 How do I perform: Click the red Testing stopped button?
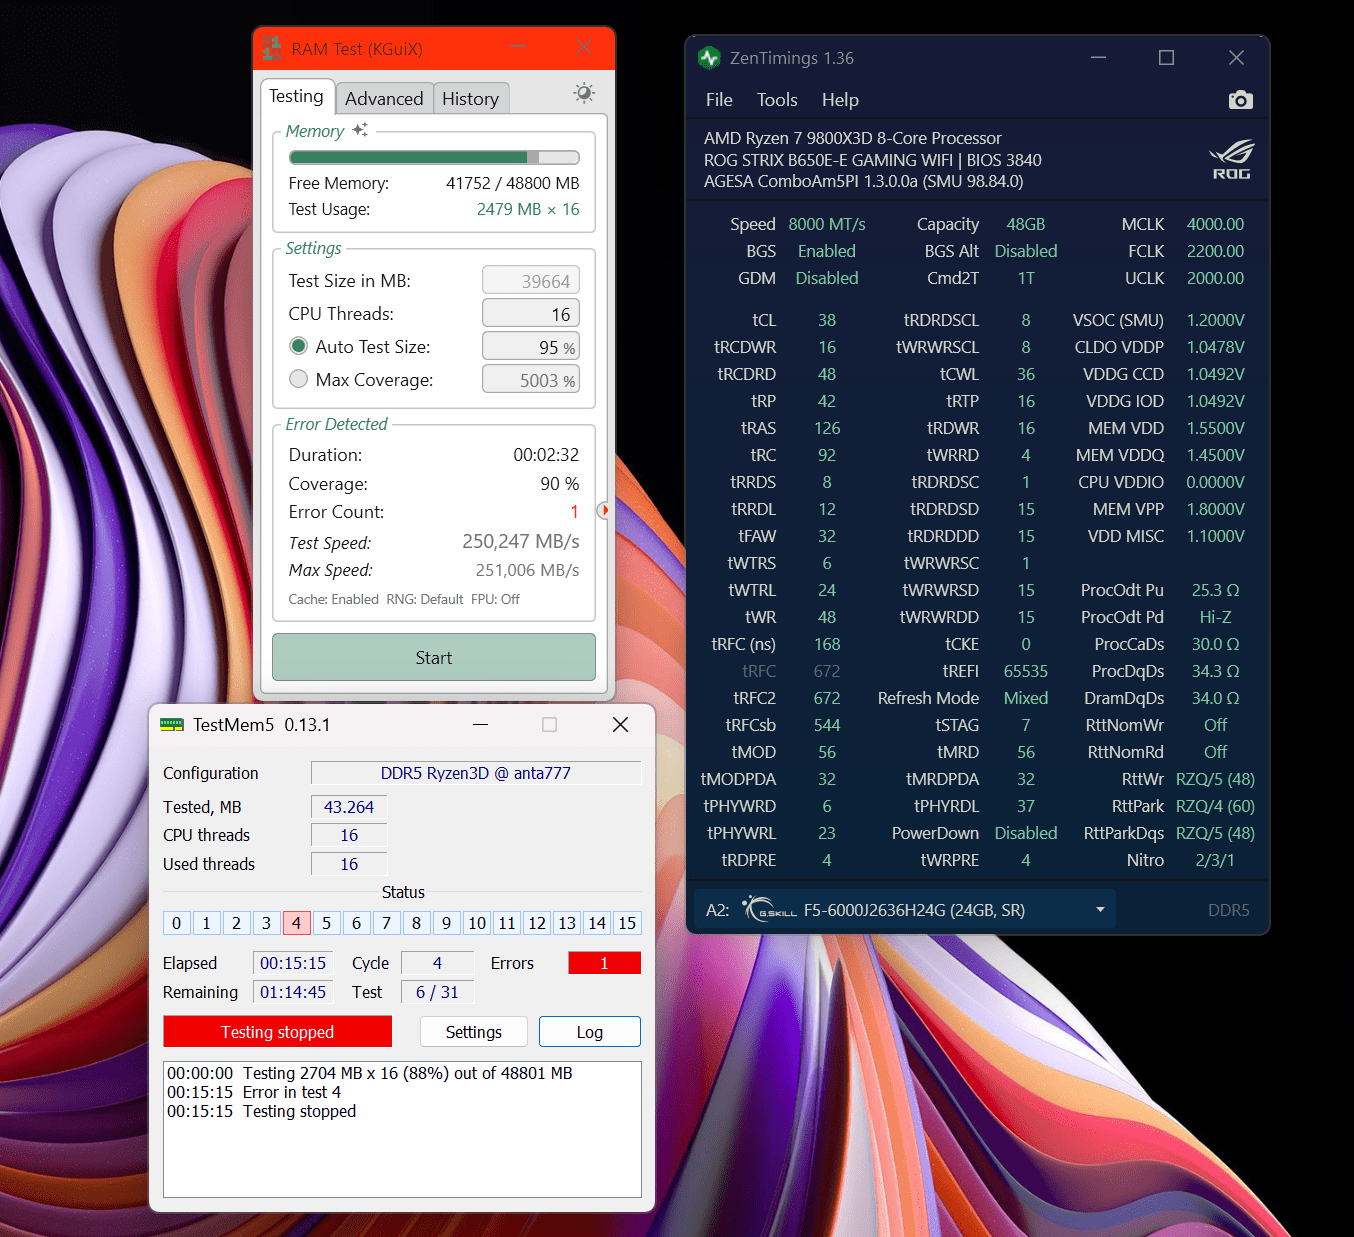277,1032
